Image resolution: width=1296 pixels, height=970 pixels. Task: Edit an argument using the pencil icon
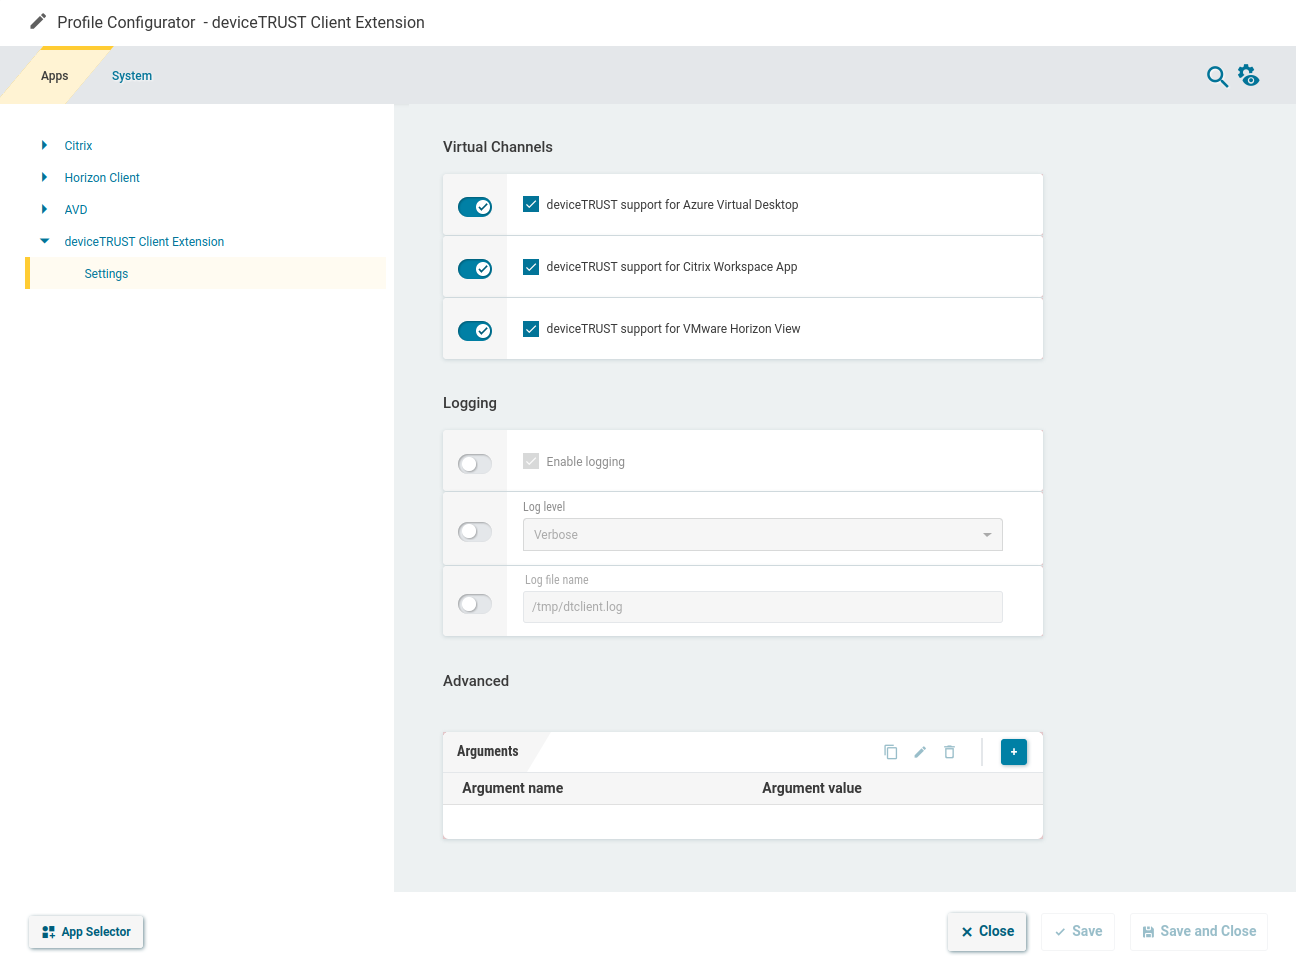pyautogui.click(x=920, y=751)
